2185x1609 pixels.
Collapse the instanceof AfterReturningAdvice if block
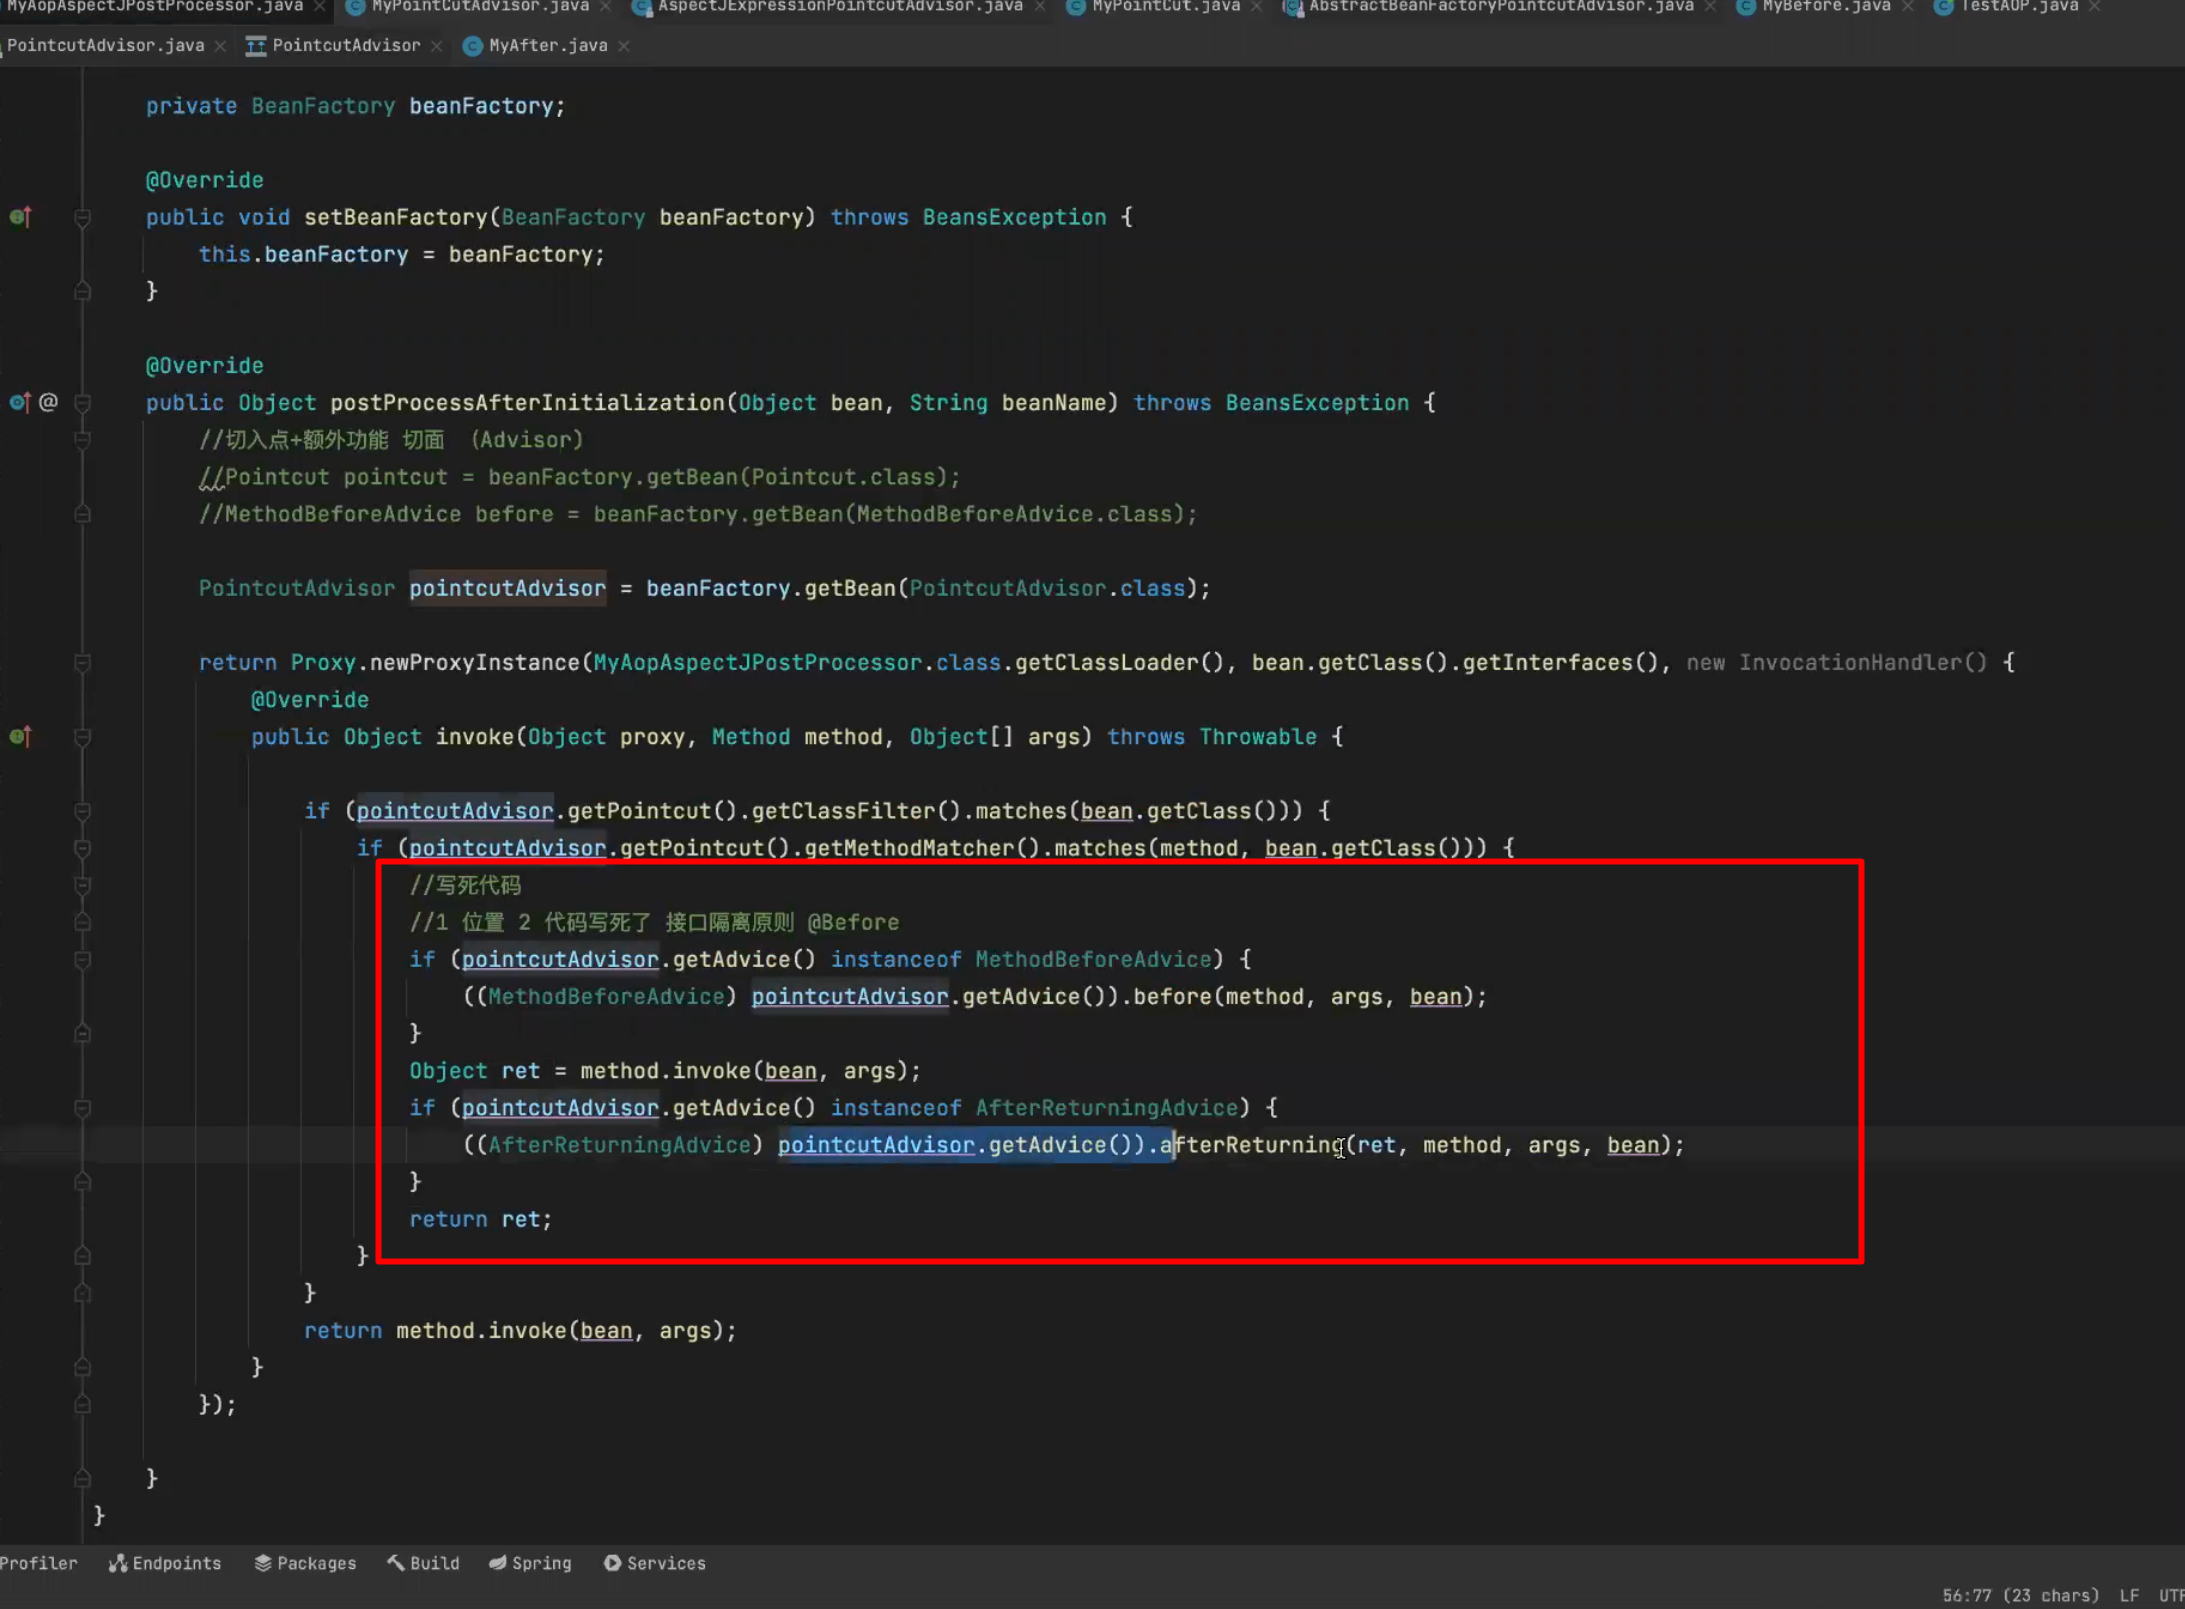(83, 1108)
